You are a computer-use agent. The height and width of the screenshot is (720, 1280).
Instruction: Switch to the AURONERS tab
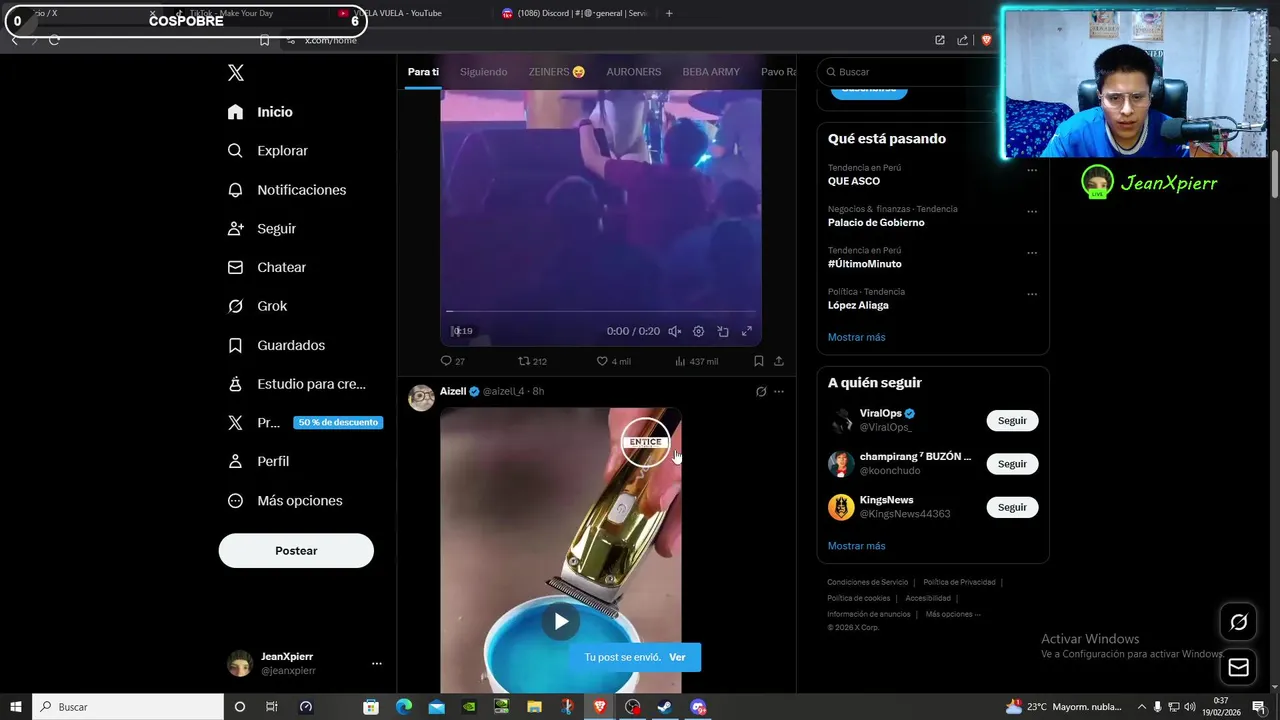click(x=634, y=72)
